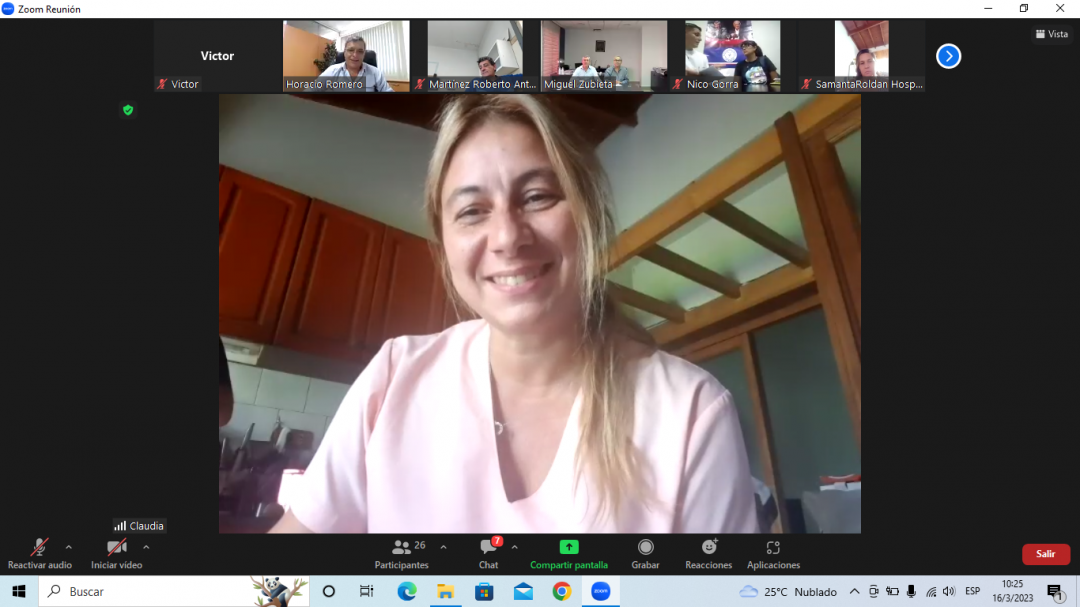Open the Chat panel
This screenshot has height=607, width=1080.
[488, 554]
